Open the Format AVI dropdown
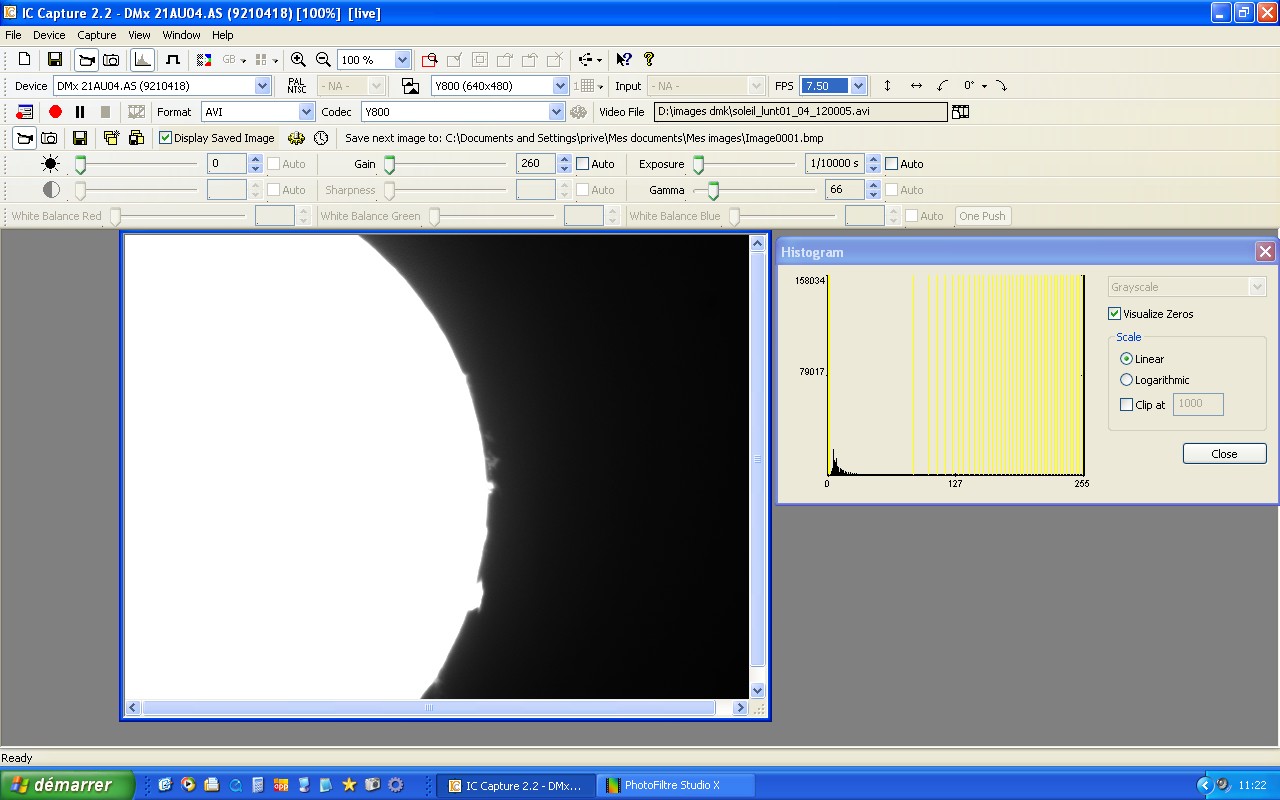Screen dimensions: 1280x800 (x=306, y=112)
